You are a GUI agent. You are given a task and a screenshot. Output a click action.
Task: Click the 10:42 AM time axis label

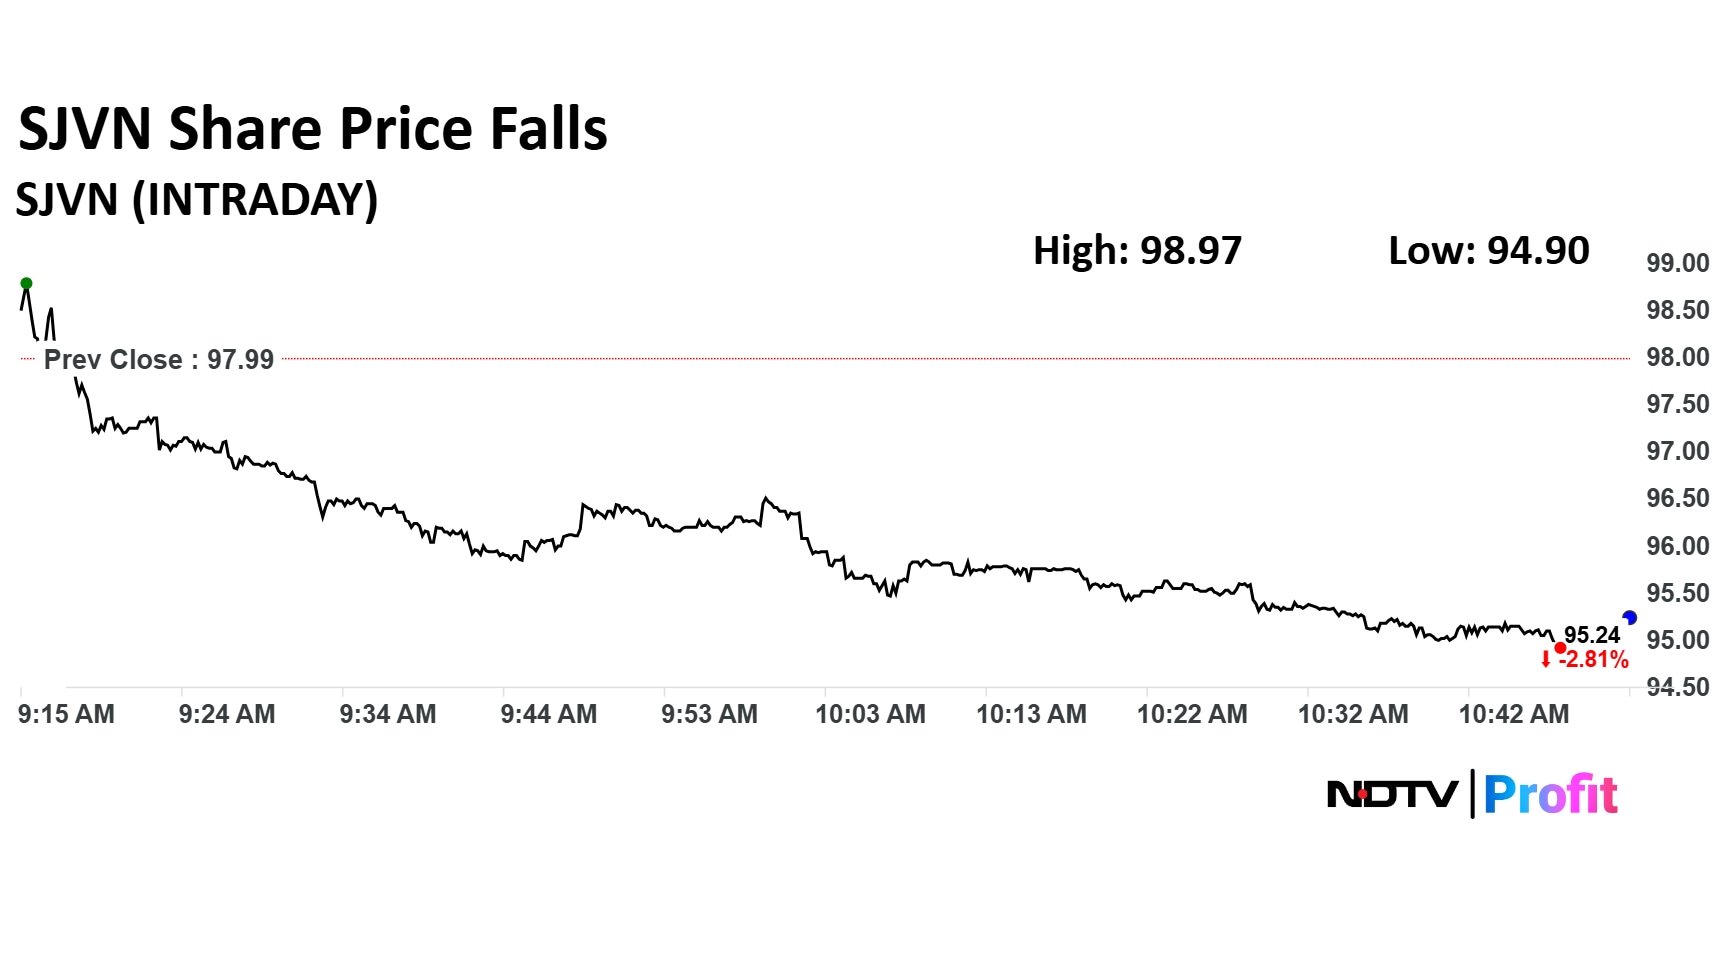click(x=1513, y=714)
